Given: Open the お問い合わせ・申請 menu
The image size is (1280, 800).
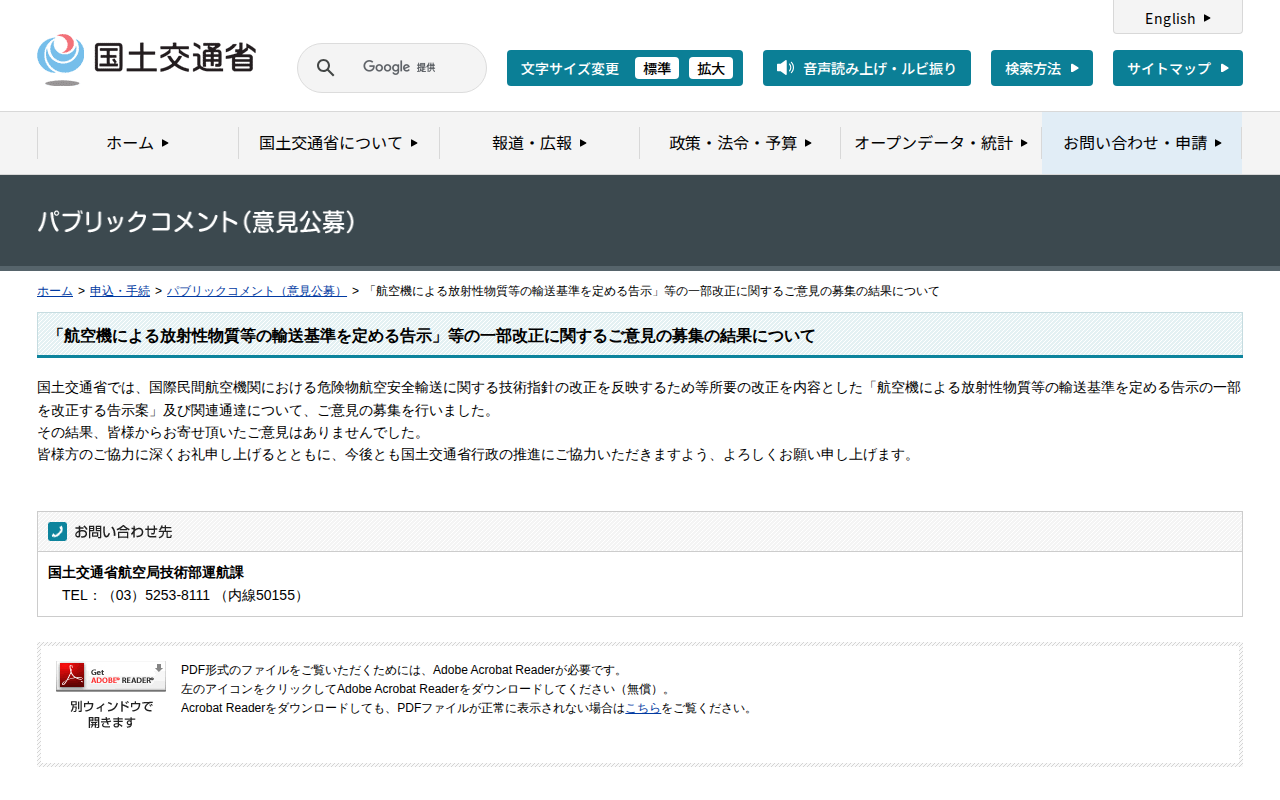Looking at the screenshot, I should [x=1142, y=143].
